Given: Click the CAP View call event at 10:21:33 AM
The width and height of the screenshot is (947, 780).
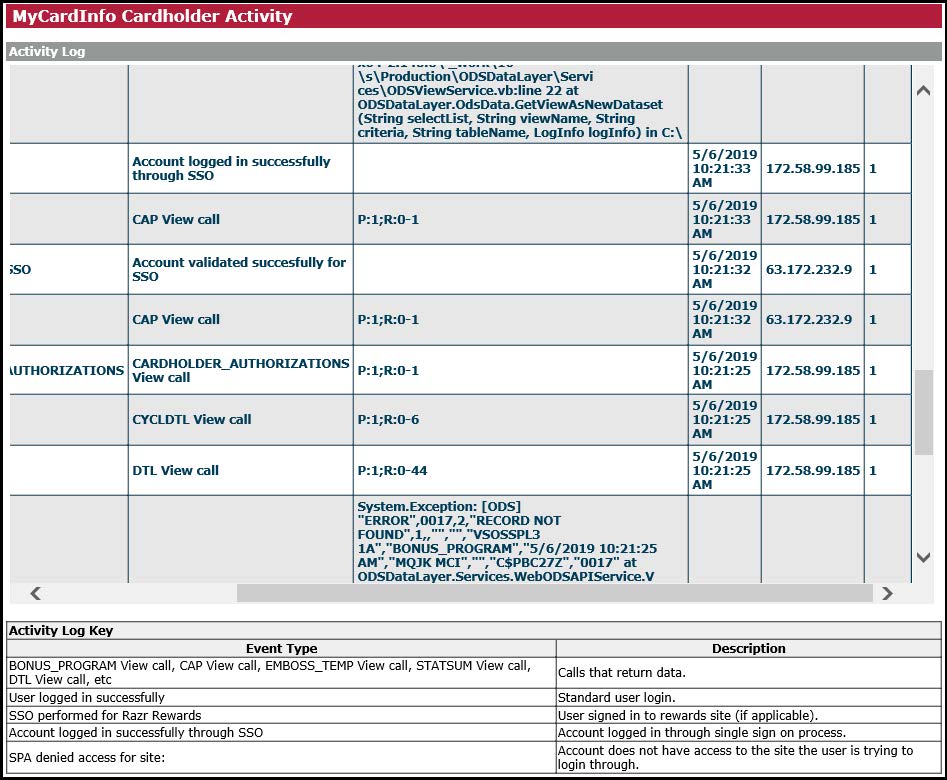Looking at the screenshot, I should pyautogui.click(x=176, y=219).
